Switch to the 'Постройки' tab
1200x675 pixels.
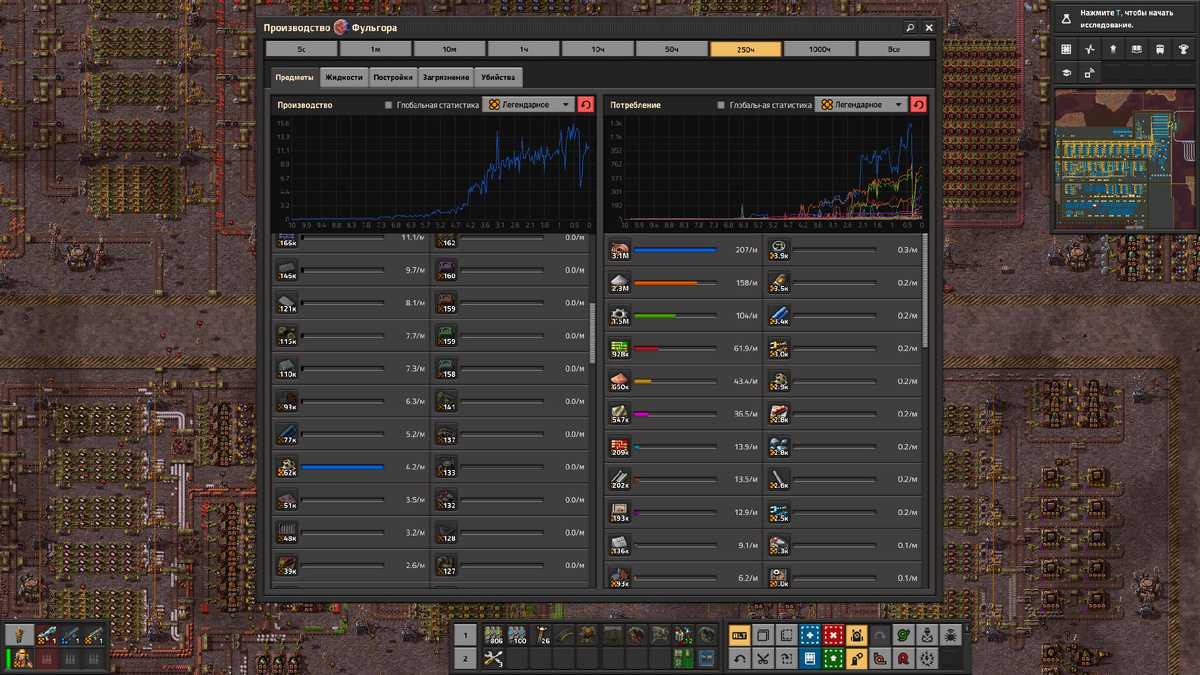tap(393, 77)
